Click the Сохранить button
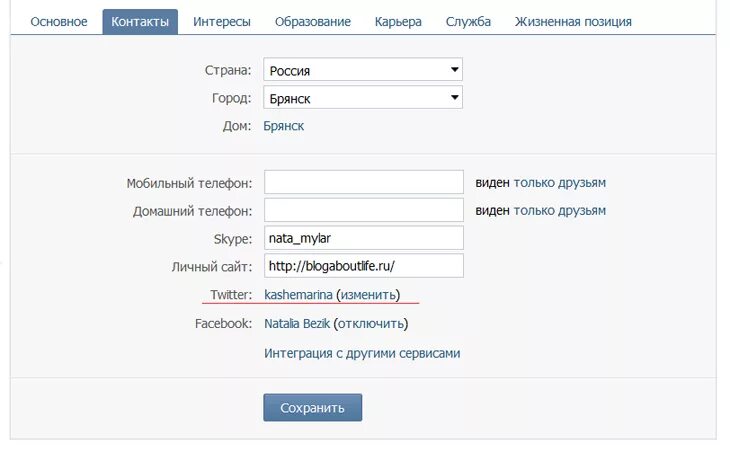730x452 pixels. [x=312, y=408]
